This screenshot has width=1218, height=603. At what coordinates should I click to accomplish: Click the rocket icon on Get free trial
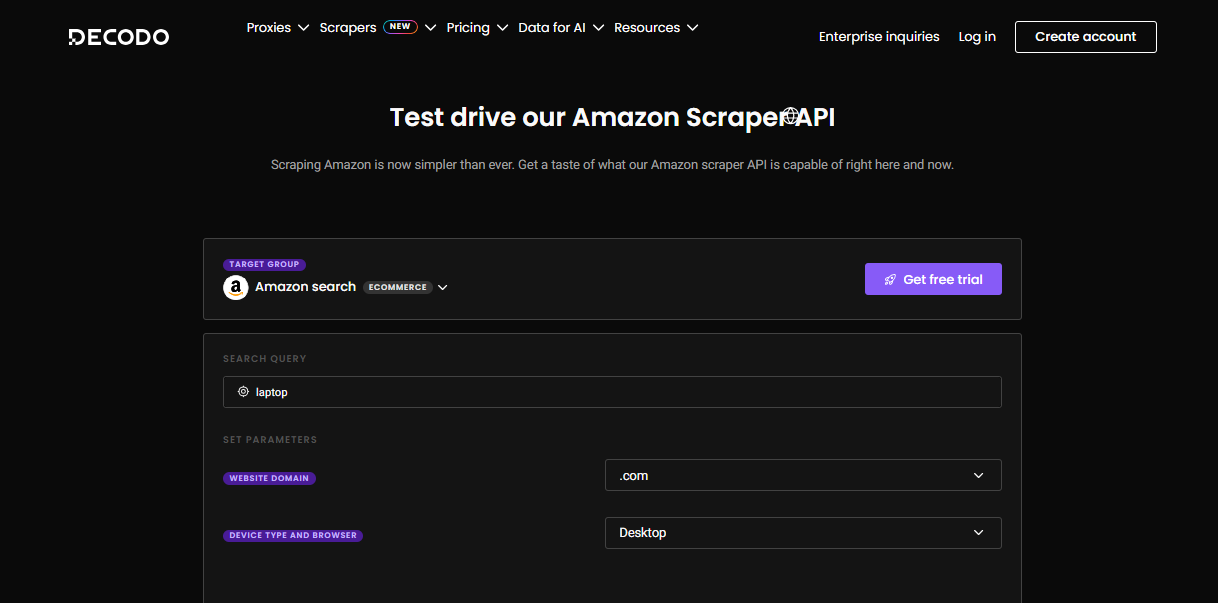coord(890,280)
